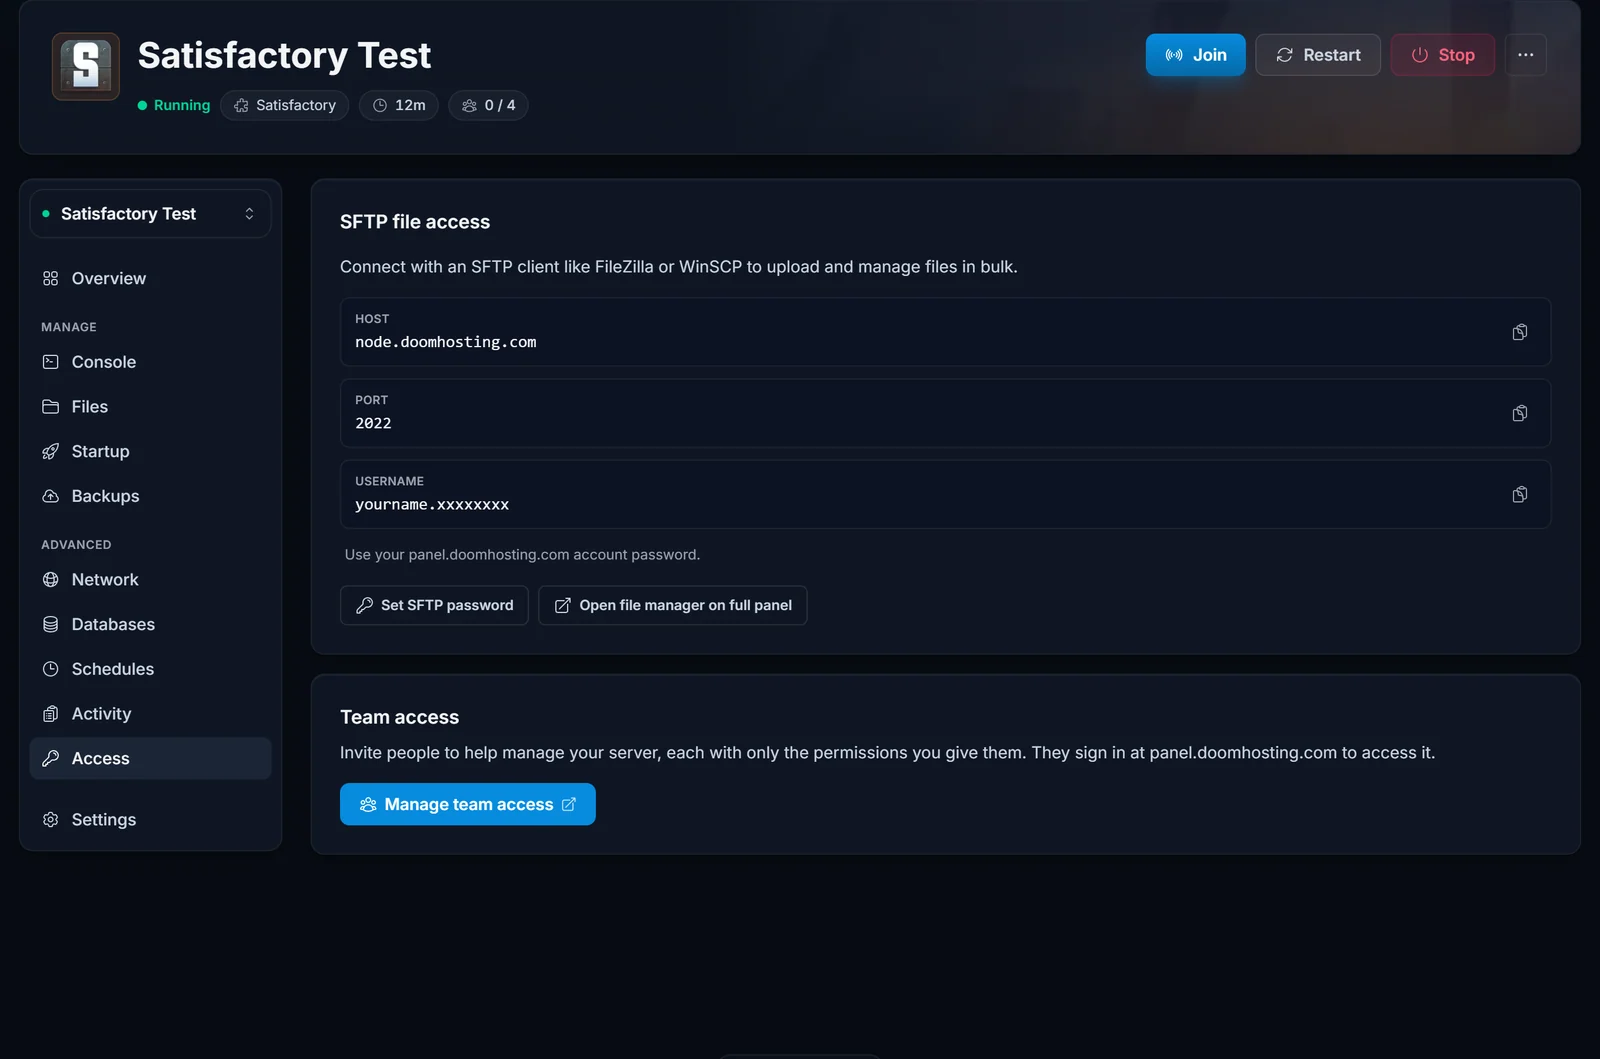Copy the SFTP port number
Viewport: 1600px width, 1059px height.
tap(1519, 413)
